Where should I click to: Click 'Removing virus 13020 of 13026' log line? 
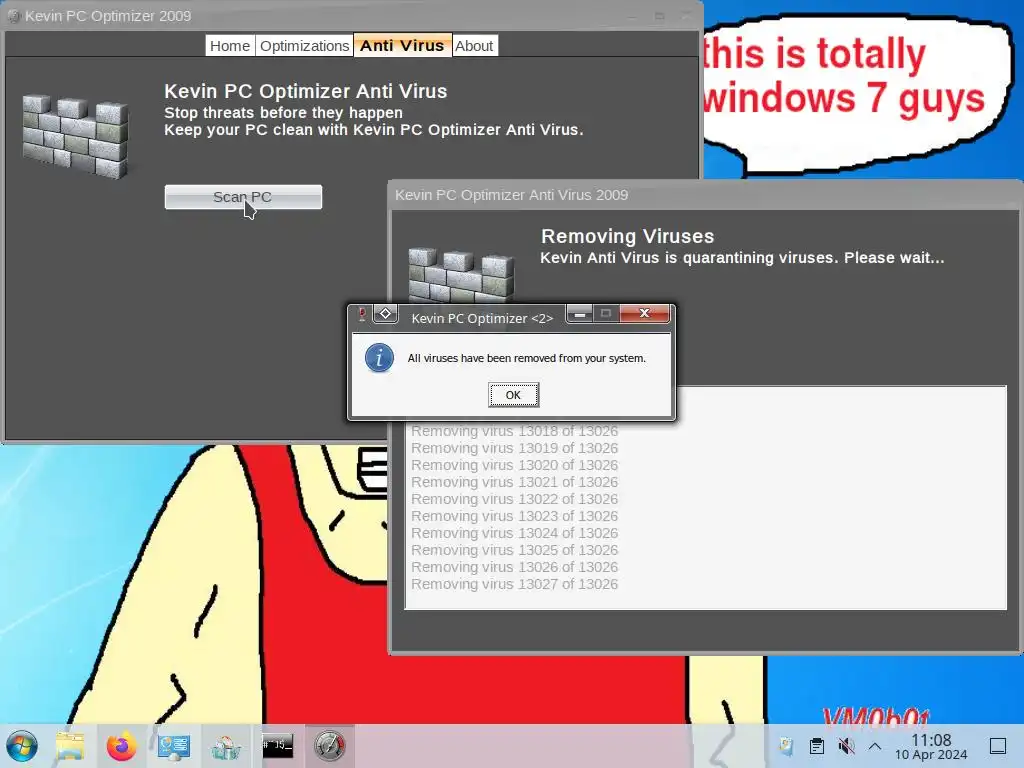(515, 465)
